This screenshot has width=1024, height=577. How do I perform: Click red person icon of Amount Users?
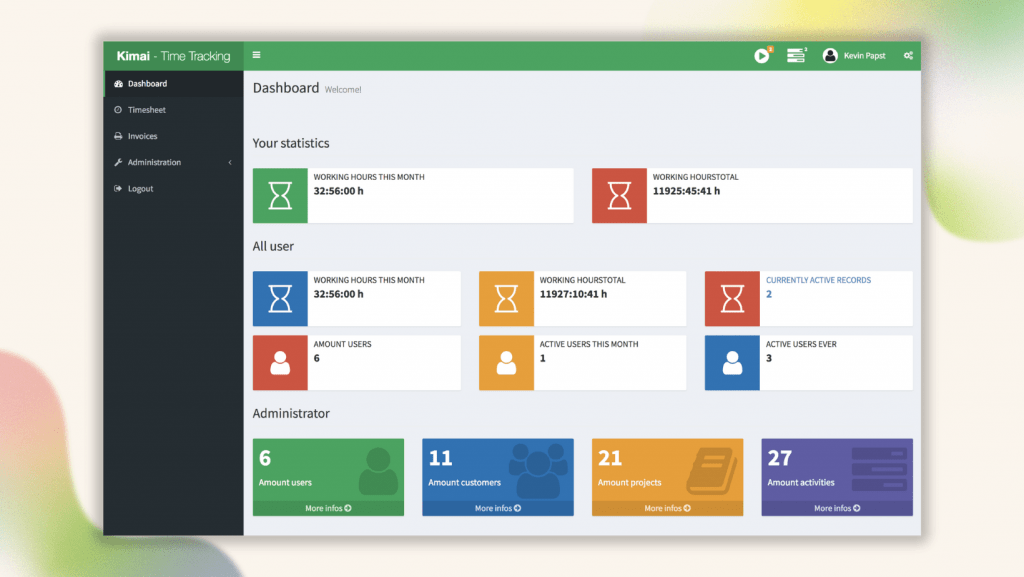tap(280, 363)
